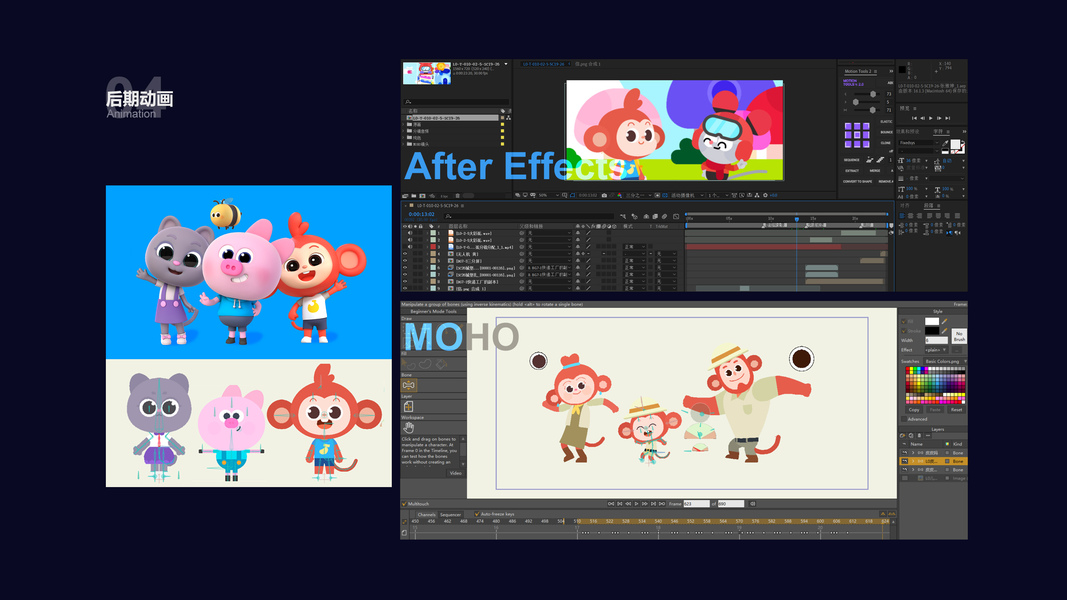Toggle visibility of the highlighted Moho Bone layer
The width and height of the screenshot is (1067, 600).
(x=905, y=461)
